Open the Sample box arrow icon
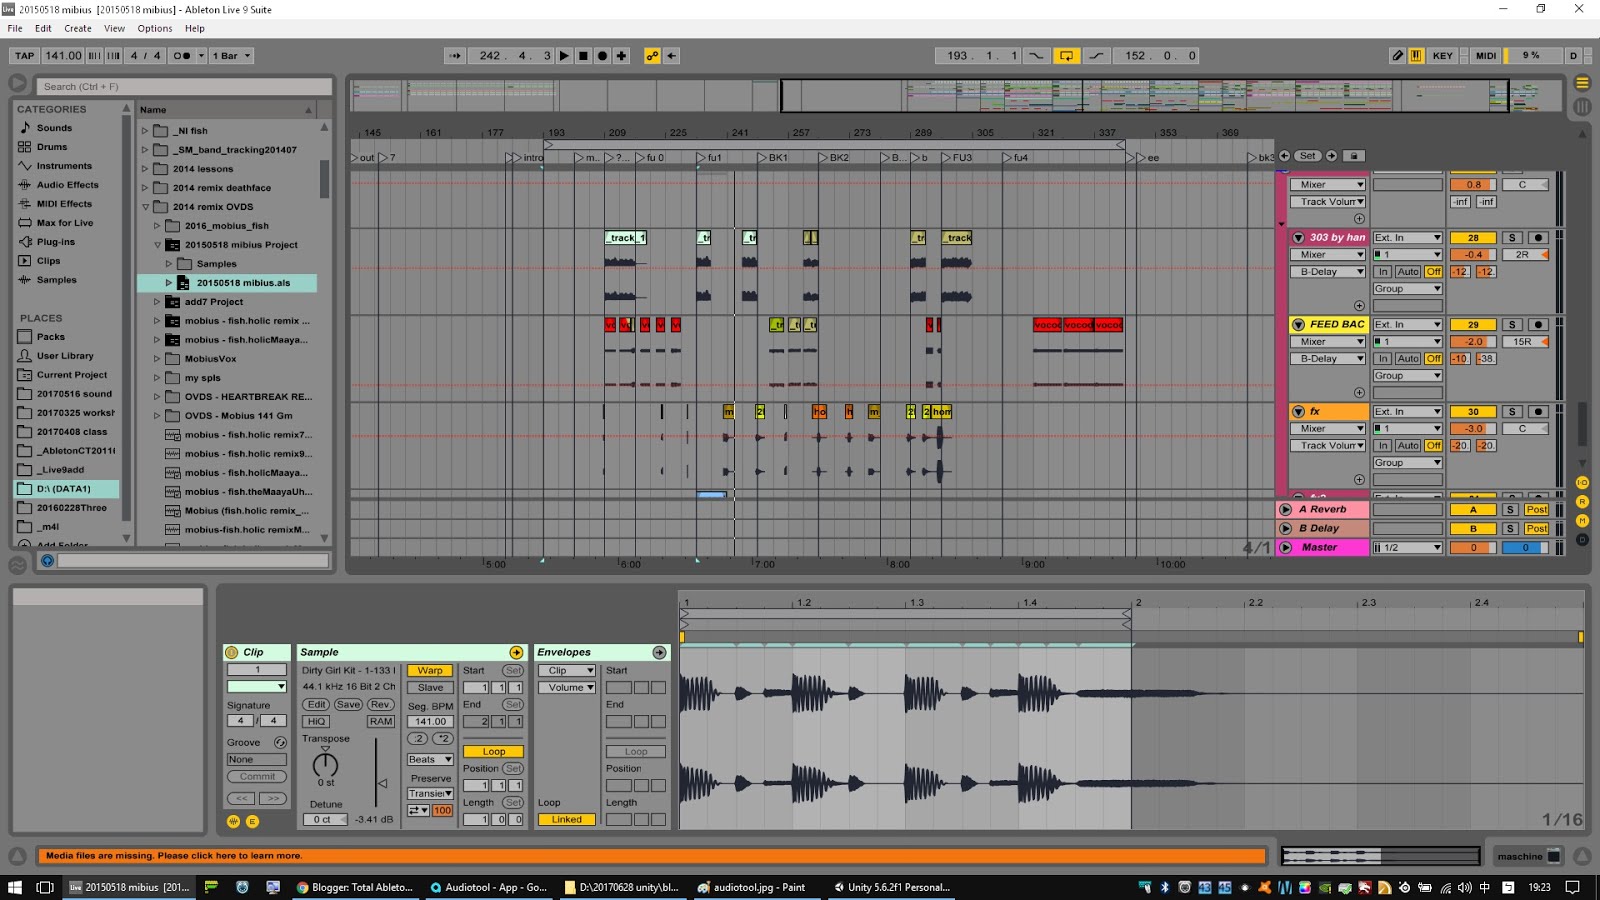The image size is (1600, 900). tap(516, 652)
